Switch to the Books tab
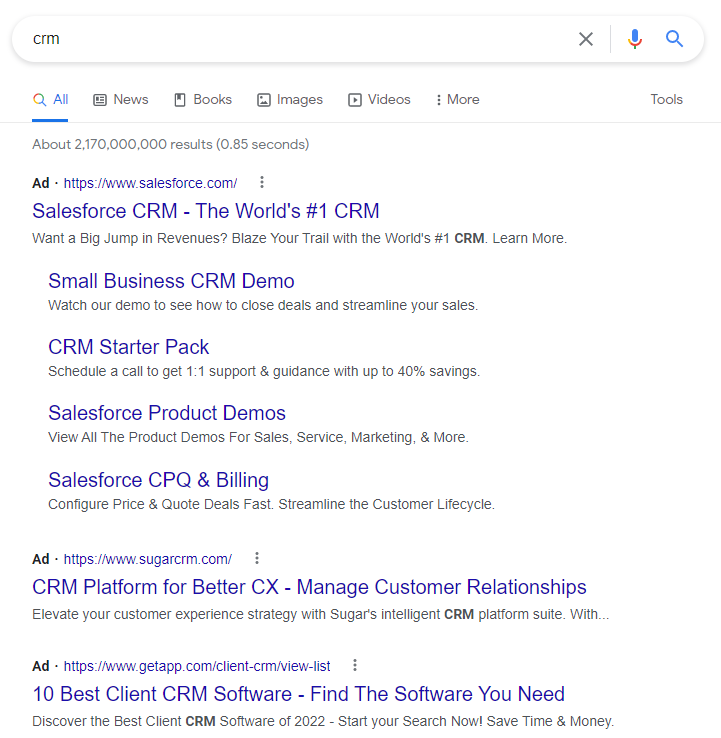Screen dimensions: 721x738 point(203,99)
